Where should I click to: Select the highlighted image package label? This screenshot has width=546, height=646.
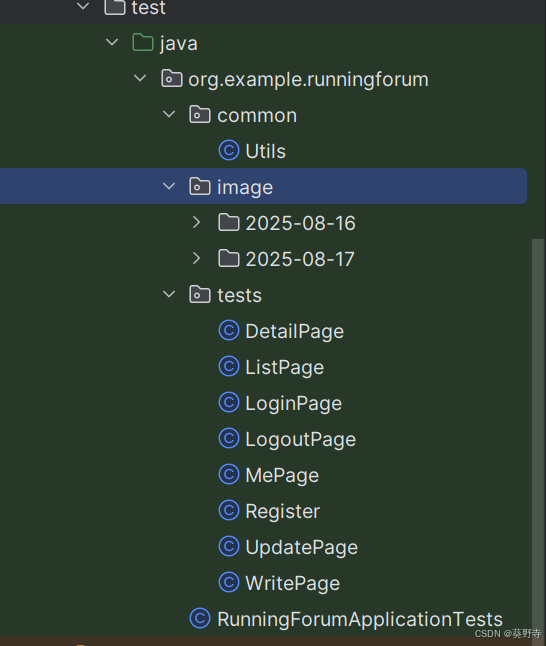[x=245, y=187]
